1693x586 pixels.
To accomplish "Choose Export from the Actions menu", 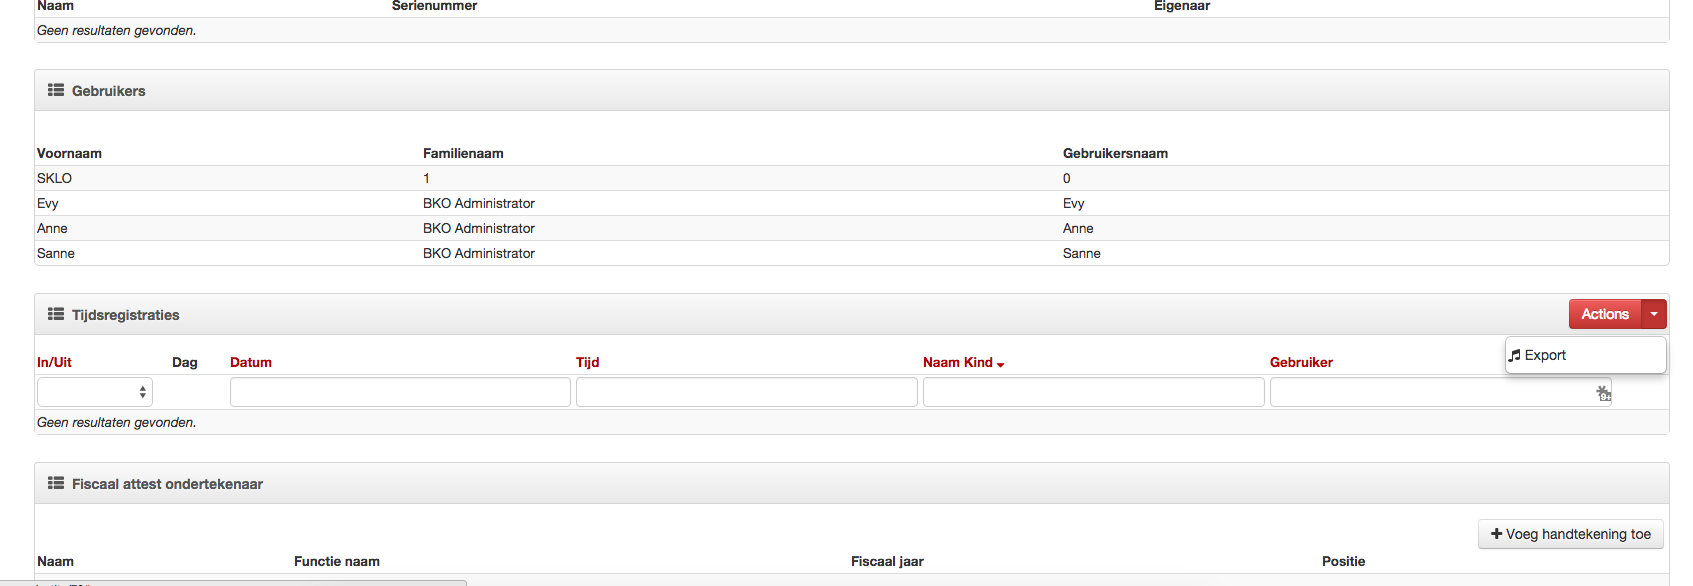I will coord(1545,355).
